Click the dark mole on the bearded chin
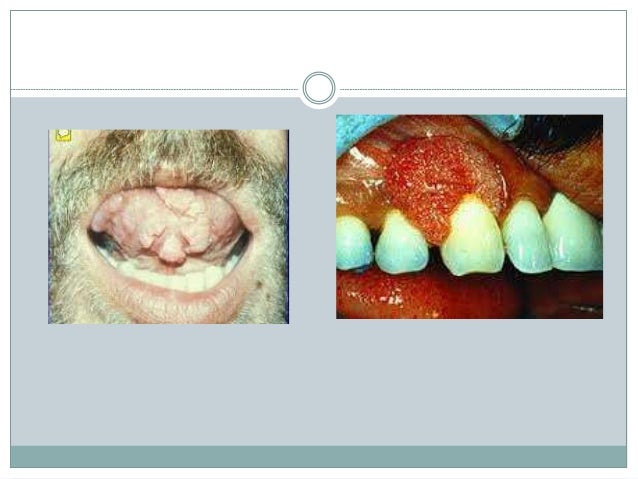Image resolution: width=638 pixels, height=479 pixels. pyautogui.click(x=258, y=284)
